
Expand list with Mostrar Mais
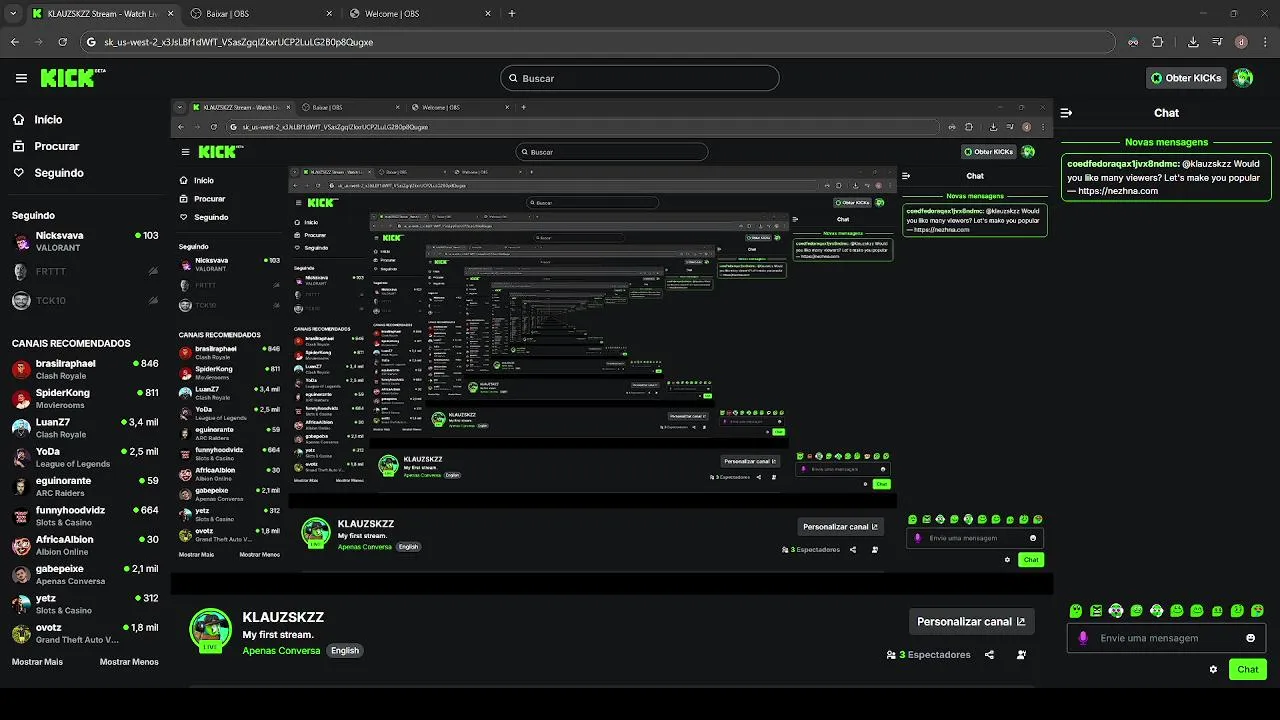tap(37, 662)
